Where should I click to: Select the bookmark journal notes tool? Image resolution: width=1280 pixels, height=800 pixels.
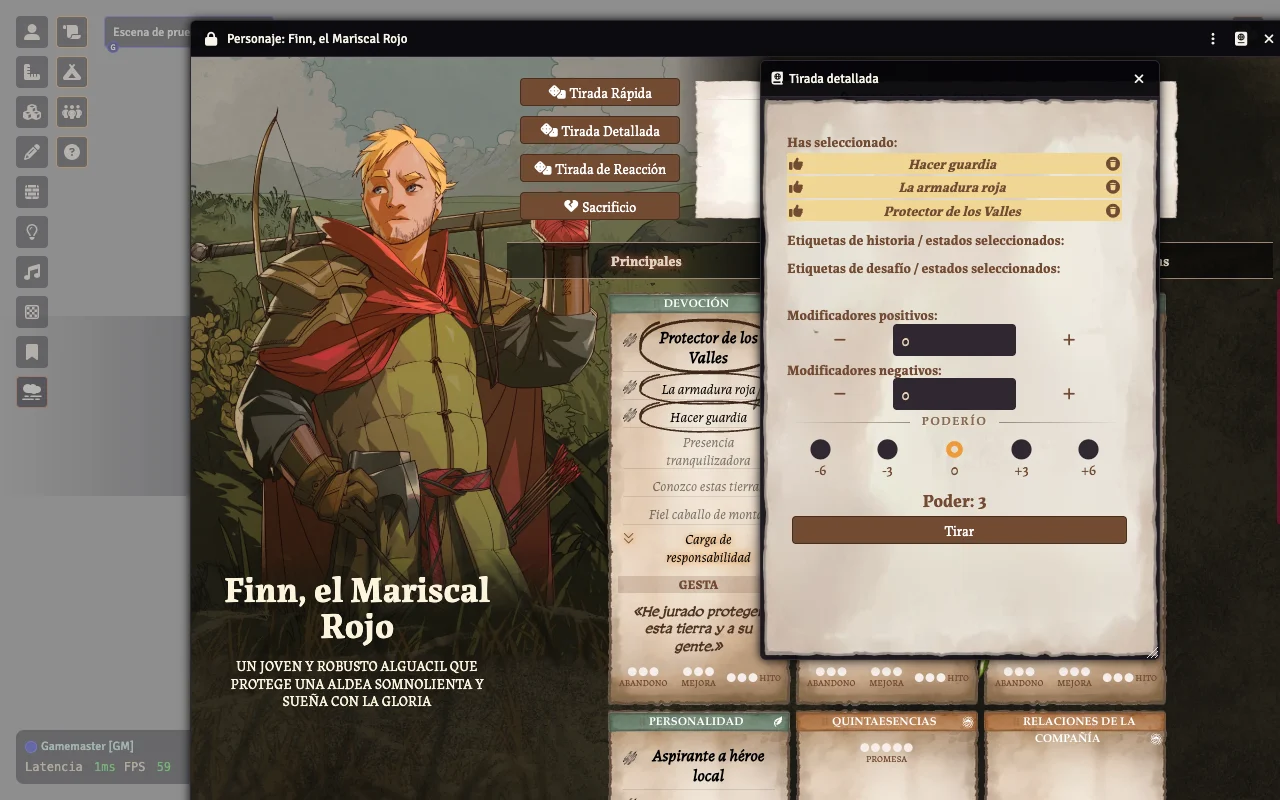point(32,352)
